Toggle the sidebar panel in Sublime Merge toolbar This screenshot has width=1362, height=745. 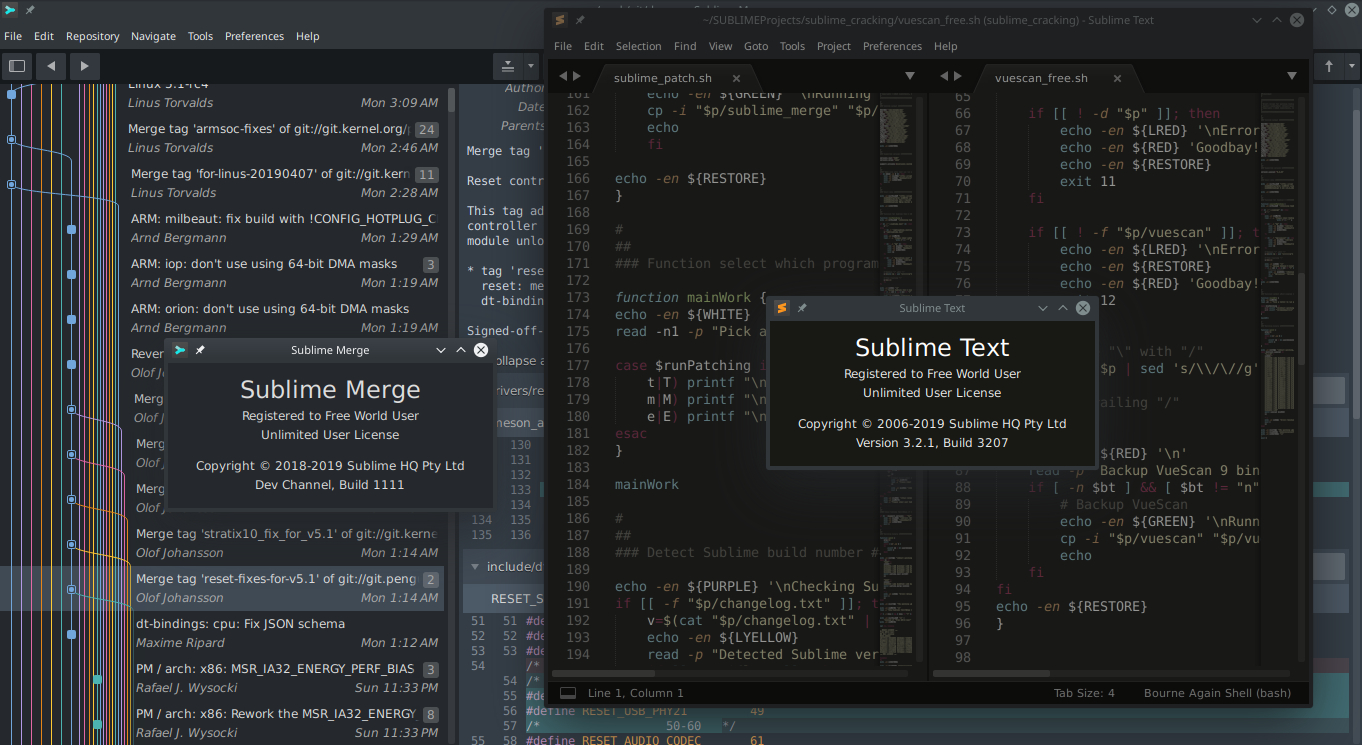click(17, 66)
